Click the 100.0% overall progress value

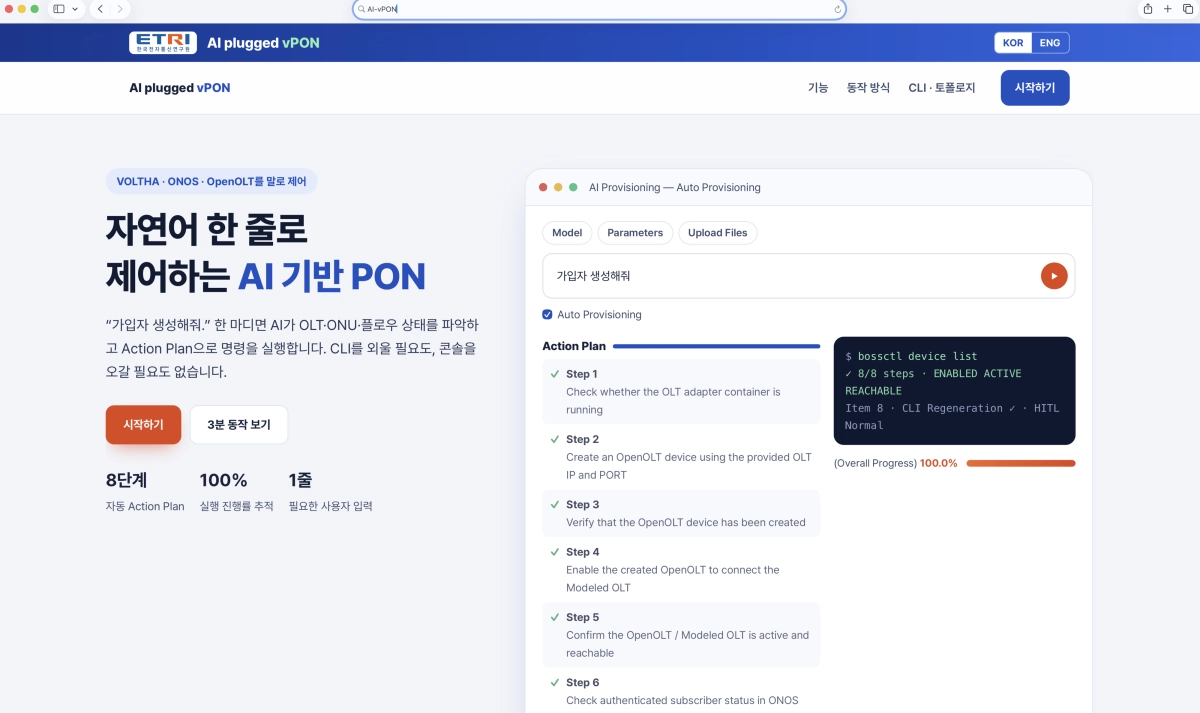point(938,463)
